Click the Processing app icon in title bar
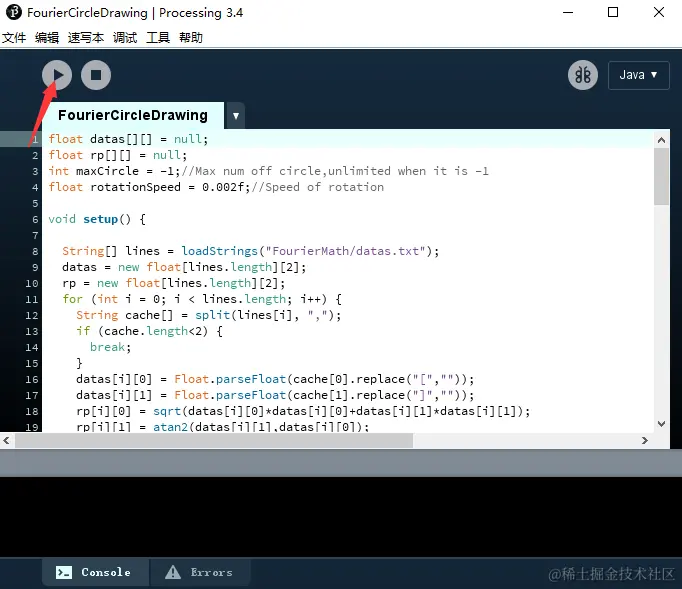The image size is (682, 589). tap(13, 12)
